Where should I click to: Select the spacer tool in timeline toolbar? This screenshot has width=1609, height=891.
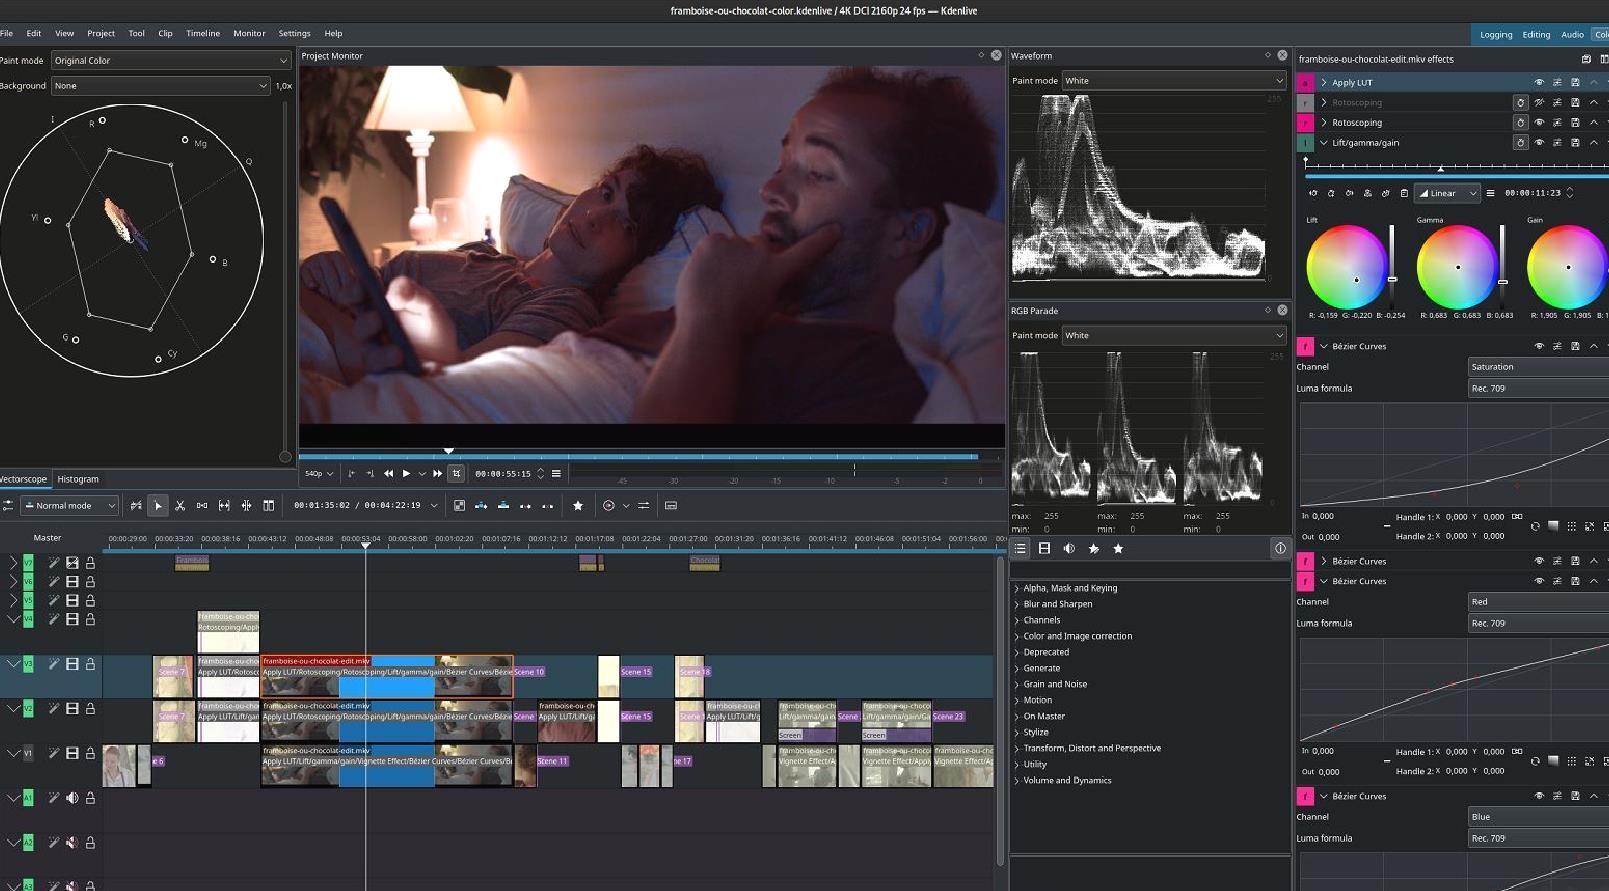point(202,506)
